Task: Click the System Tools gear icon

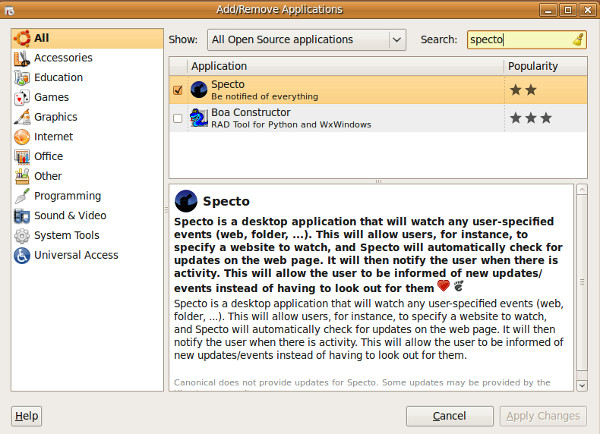Action: (22, 236)
